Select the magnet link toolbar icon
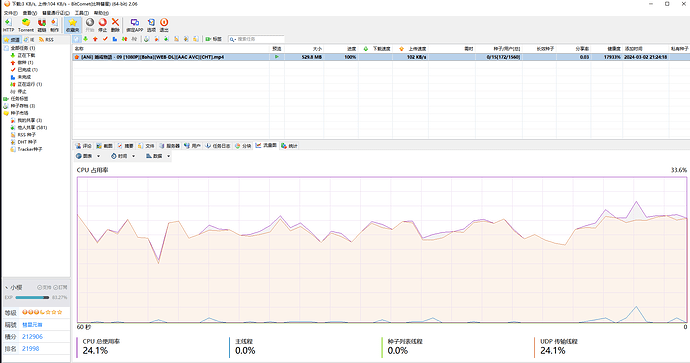Image resolution: width=690 pixels, height=363 pixels. [42, 25]
